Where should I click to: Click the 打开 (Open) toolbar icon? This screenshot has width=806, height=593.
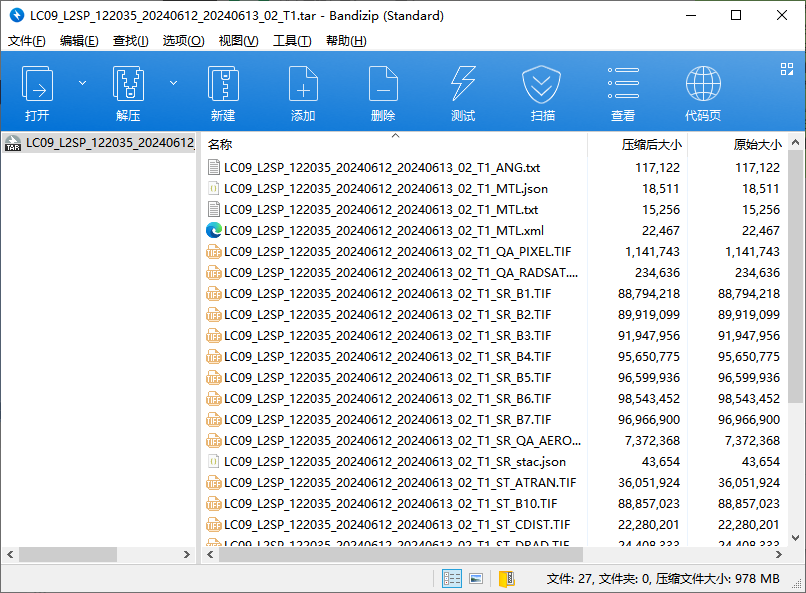[37, 92]
